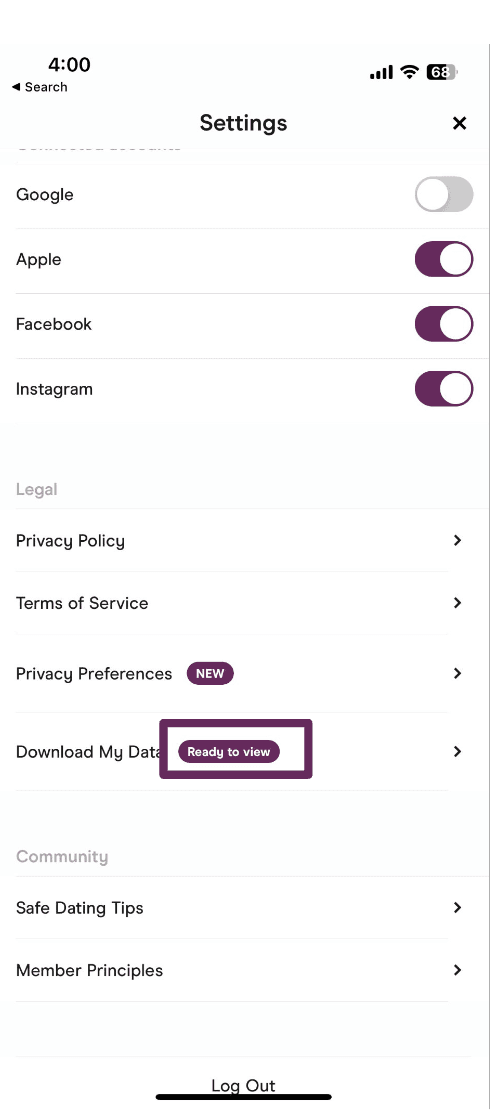The image size is (498, 1114).
Task: Enable the Google connected account switch
Action: pyautogui.click(x=444, y=195)
